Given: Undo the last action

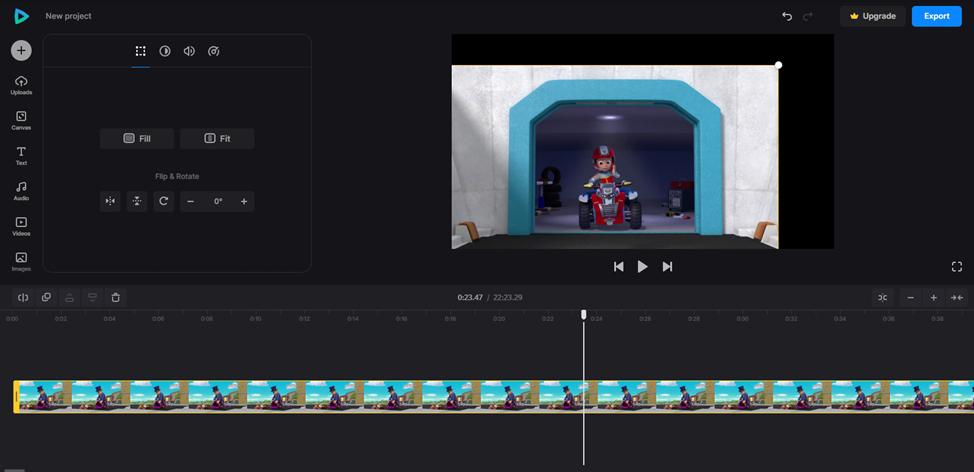Looking at the screenshot, I should (x=787, y=16).
